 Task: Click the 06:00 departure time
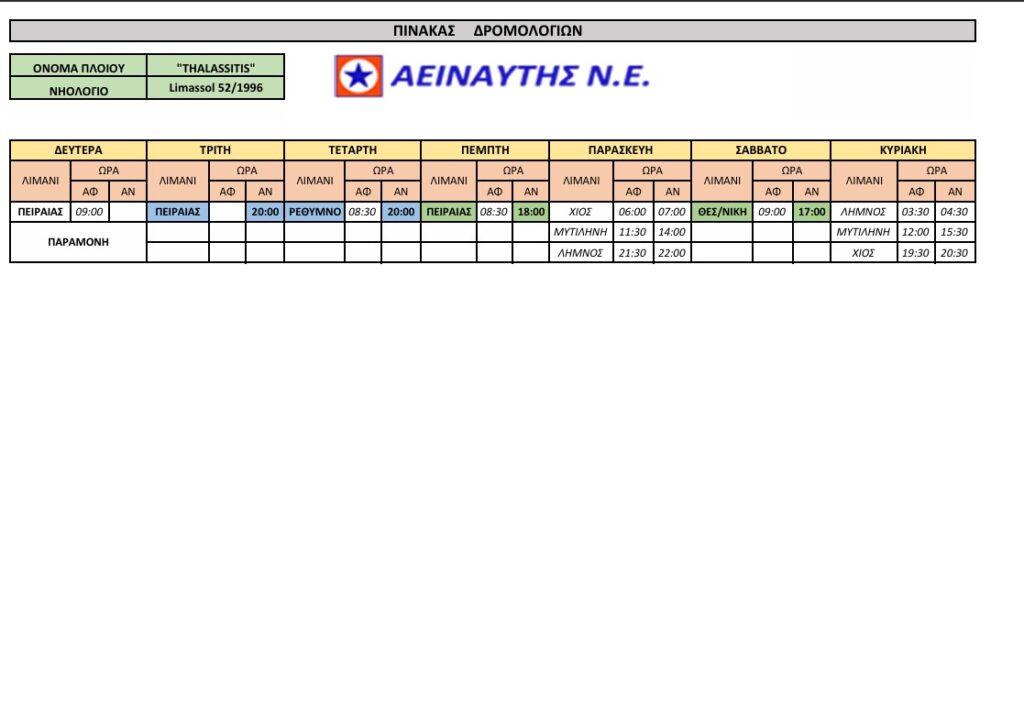[633, 212]
